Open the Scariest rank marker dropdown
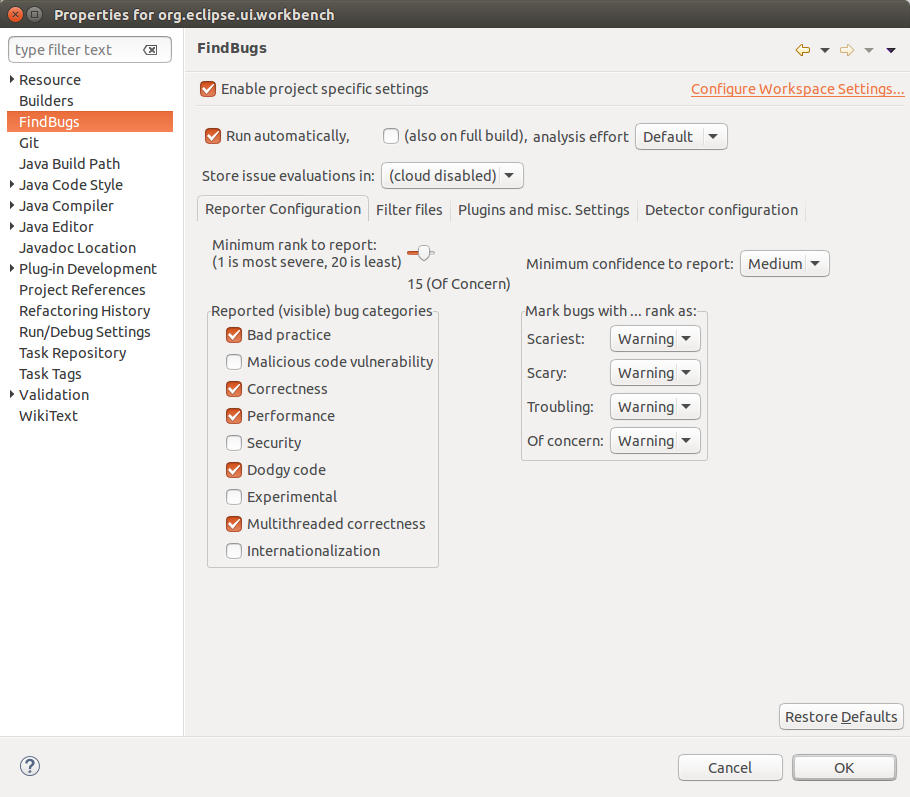The image size is (910, 797). 655,338
